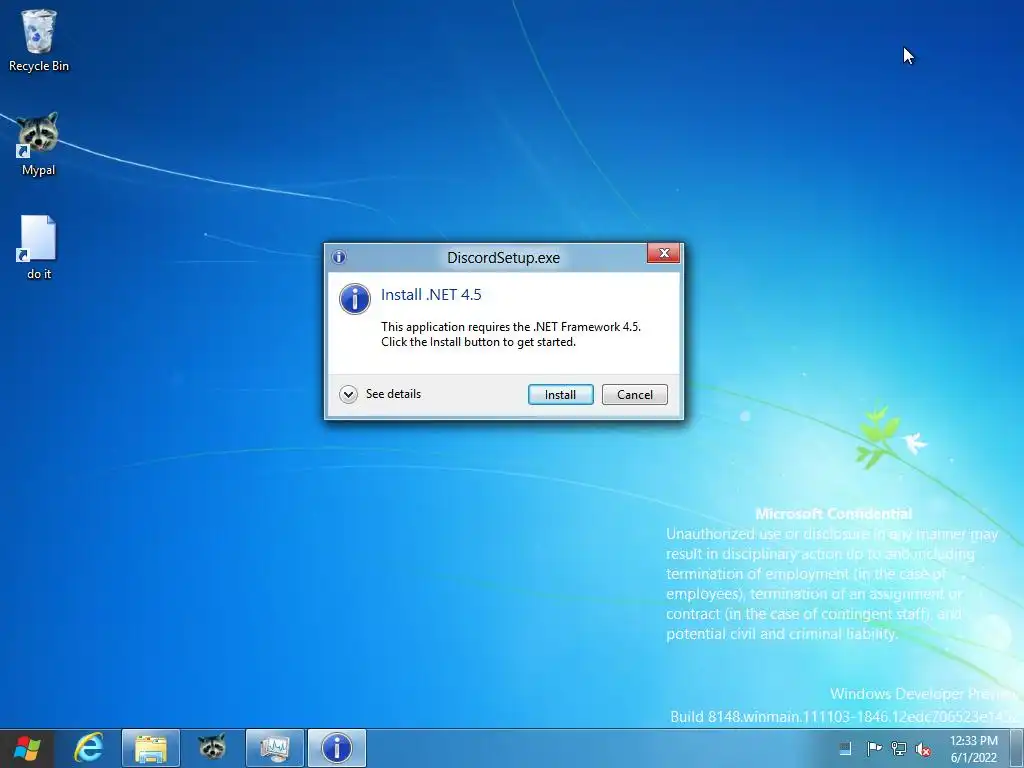The image size is (1024, 768).
Task: Open the Recycle Bin desktop icon
Action: click(x=39, y=40)
